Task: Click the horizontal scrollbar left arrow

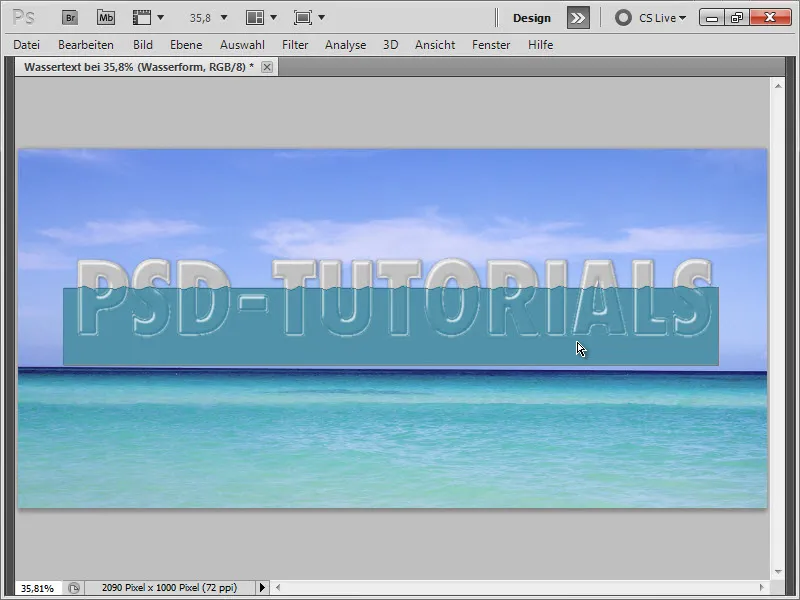Action: [278, 588]
